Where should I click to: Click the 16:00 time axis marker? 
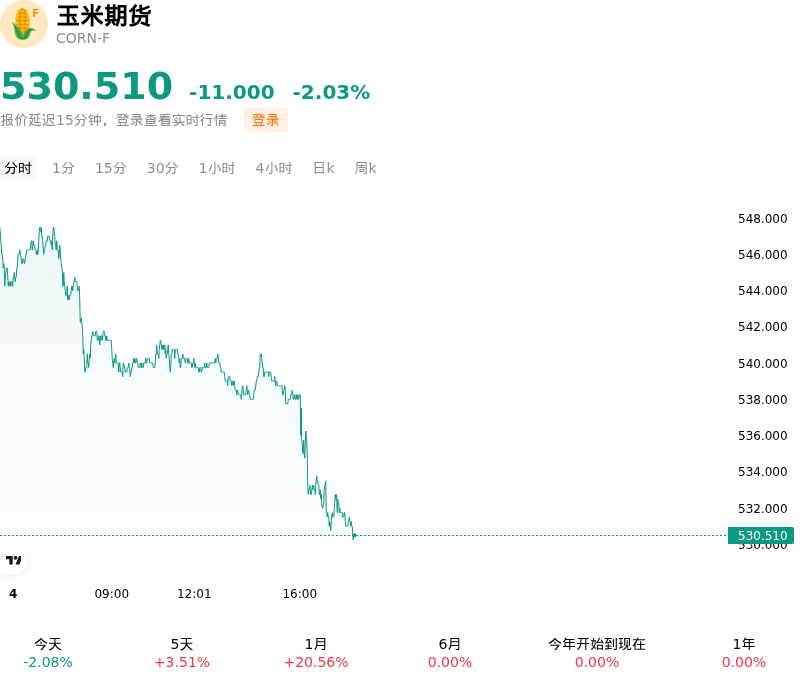[x=299, y=594]
